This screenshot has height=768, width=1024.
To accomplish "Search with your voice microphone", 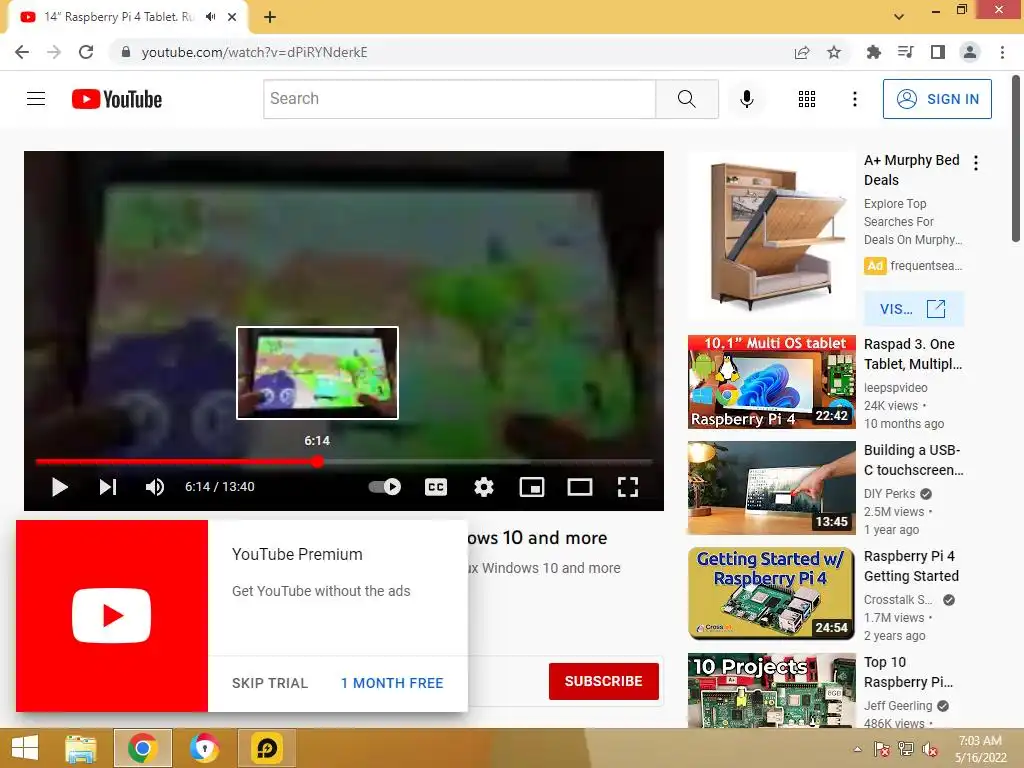I will pyautogui.click(x=747, y=99).
